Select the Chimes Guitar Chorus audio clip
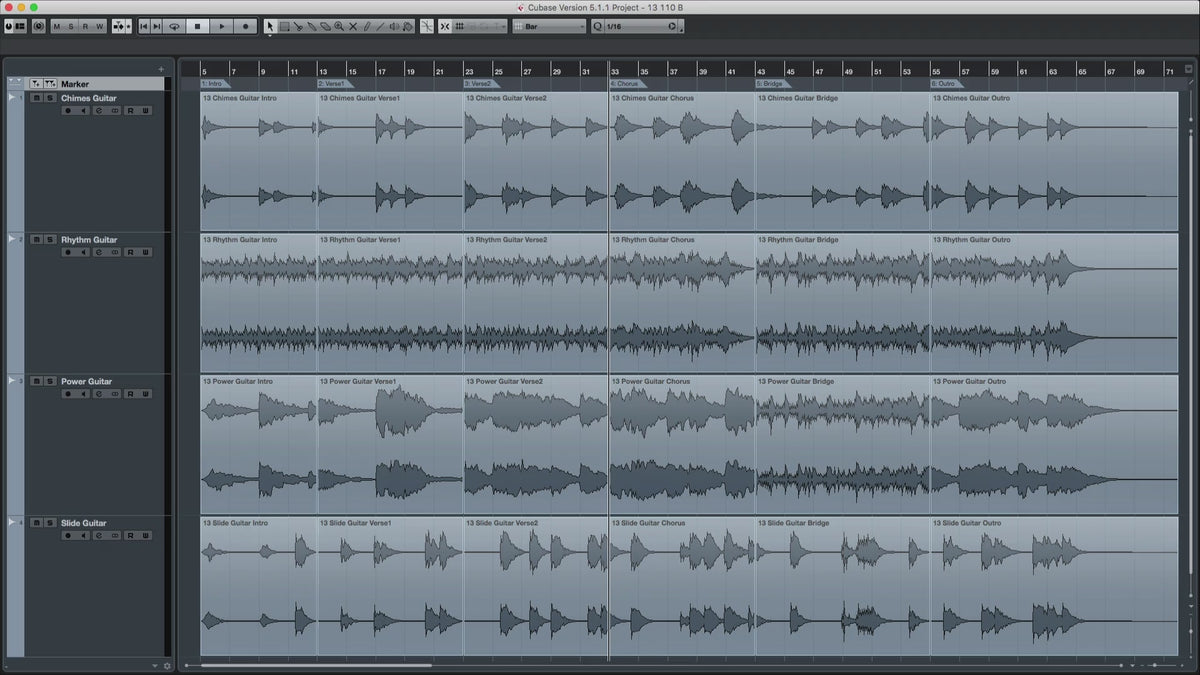The height and width of the screenshot is (675, 1200). point(682,160)
